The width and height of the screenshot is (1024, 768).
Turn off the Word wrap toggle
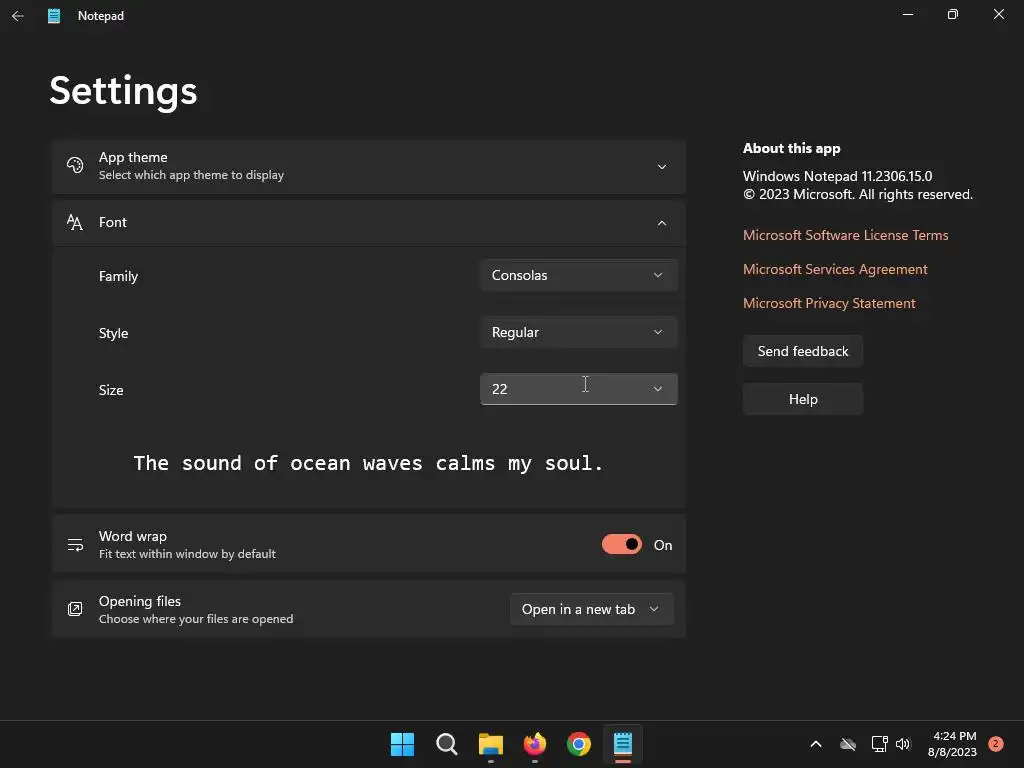(x=622, y=545)
